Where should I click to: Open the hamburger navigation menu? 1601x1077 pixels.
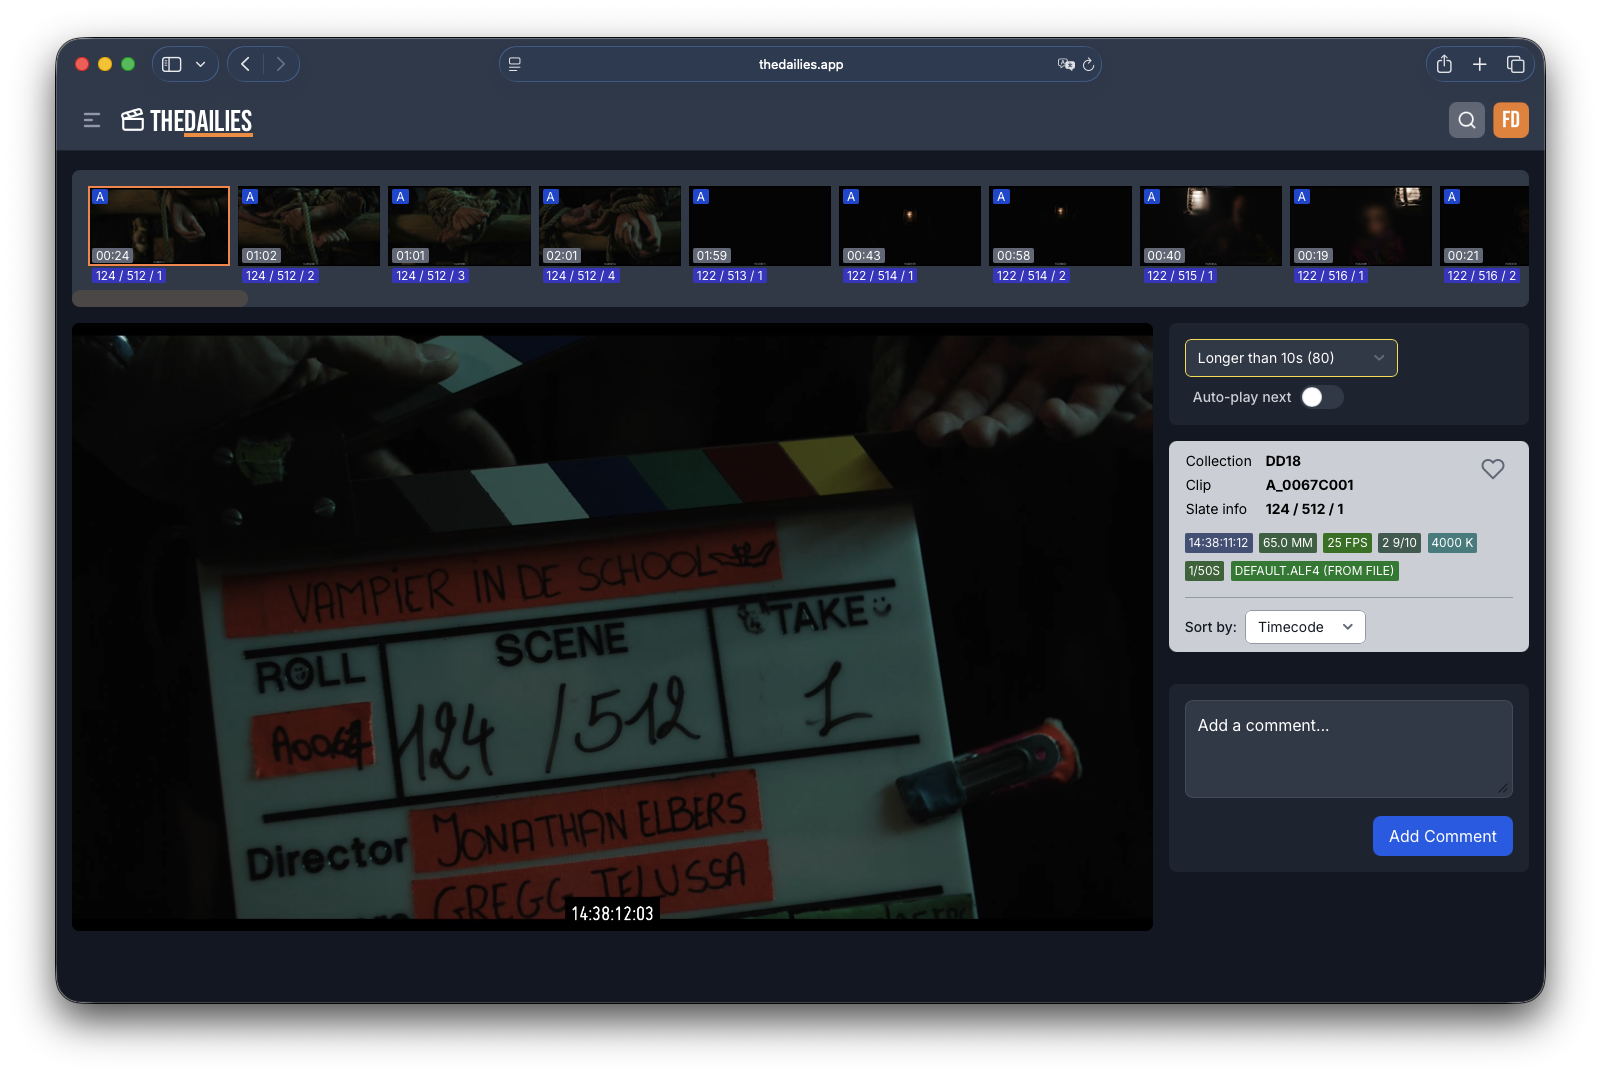[x=92, y=120]
